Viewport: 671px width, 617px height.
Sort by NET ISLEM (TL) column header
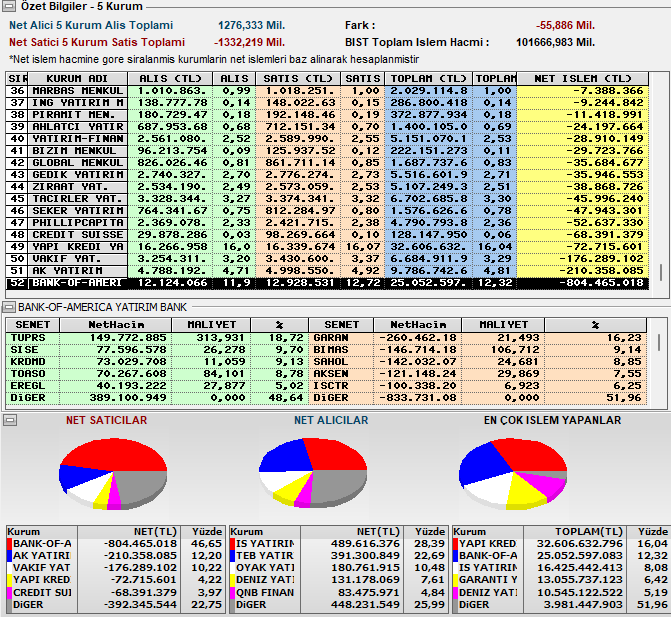[x=582, y=79]
